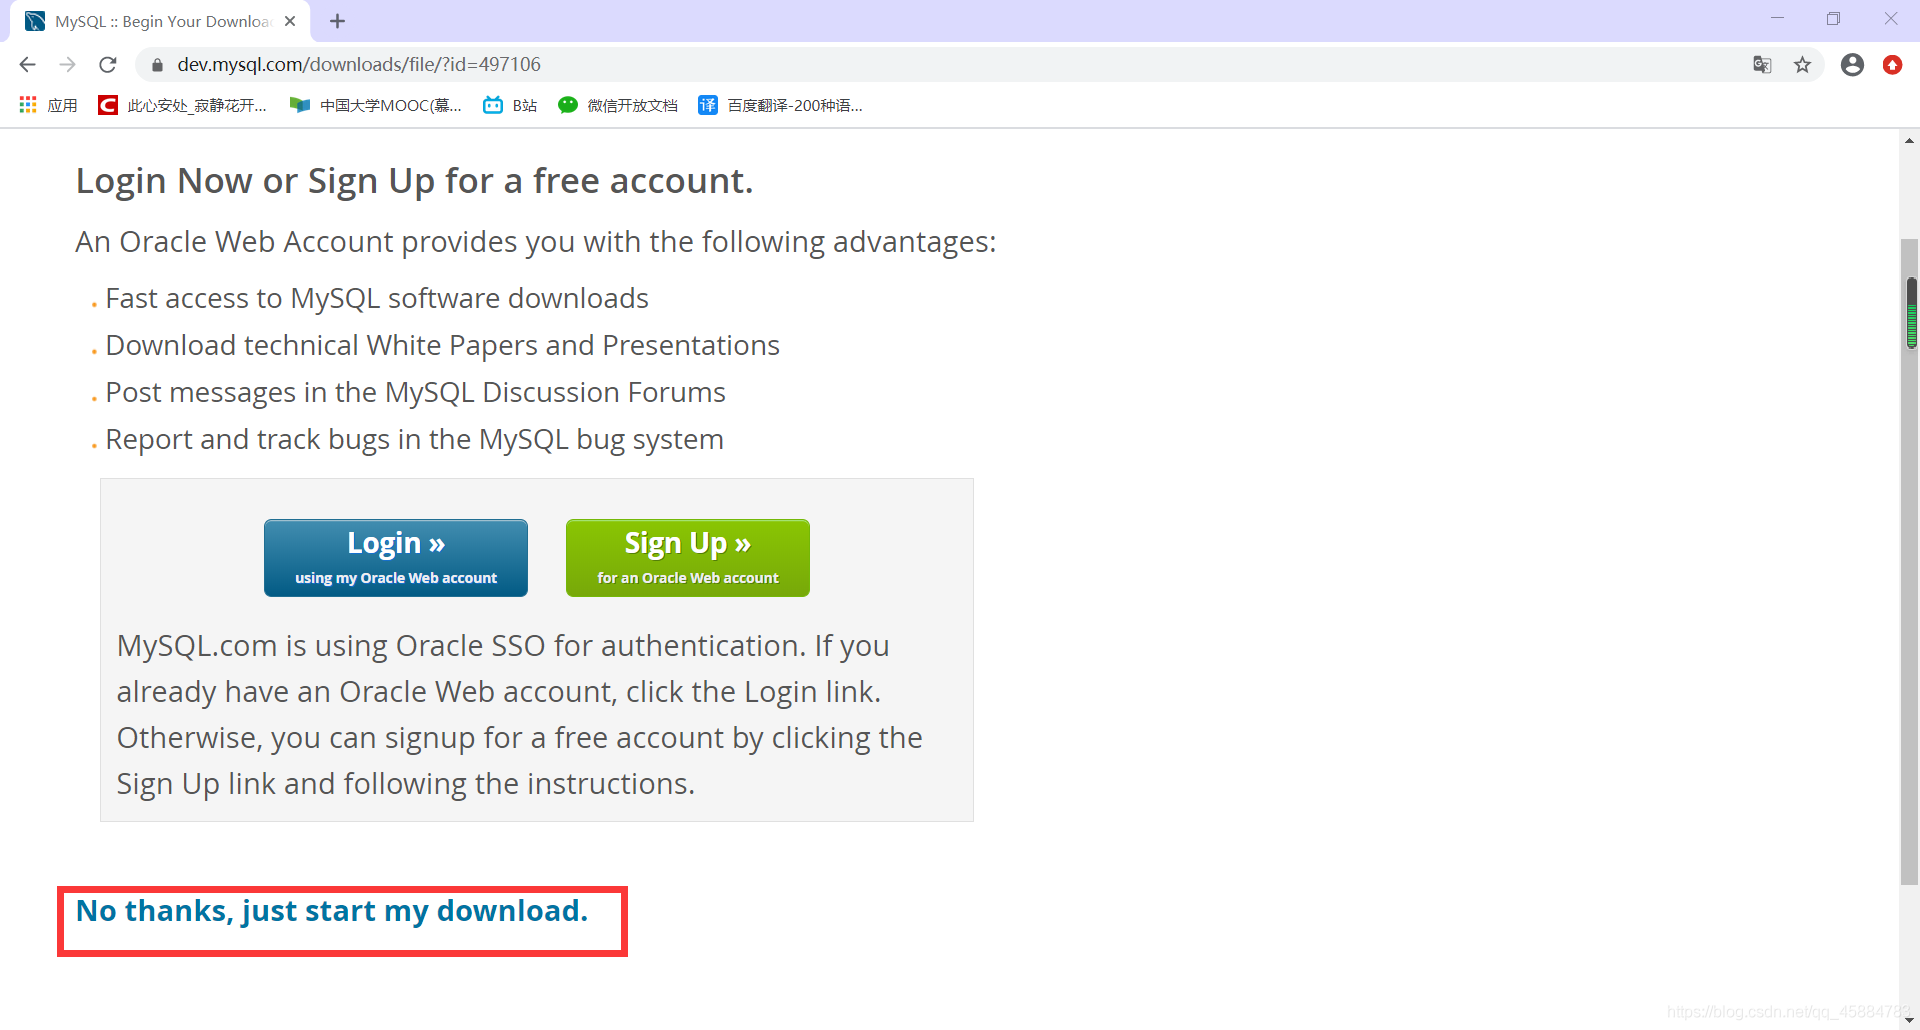Open the translate page icon
Image resolution: width=1920 pixels, height=1030 pixels.
click(x=1762, y=65)
